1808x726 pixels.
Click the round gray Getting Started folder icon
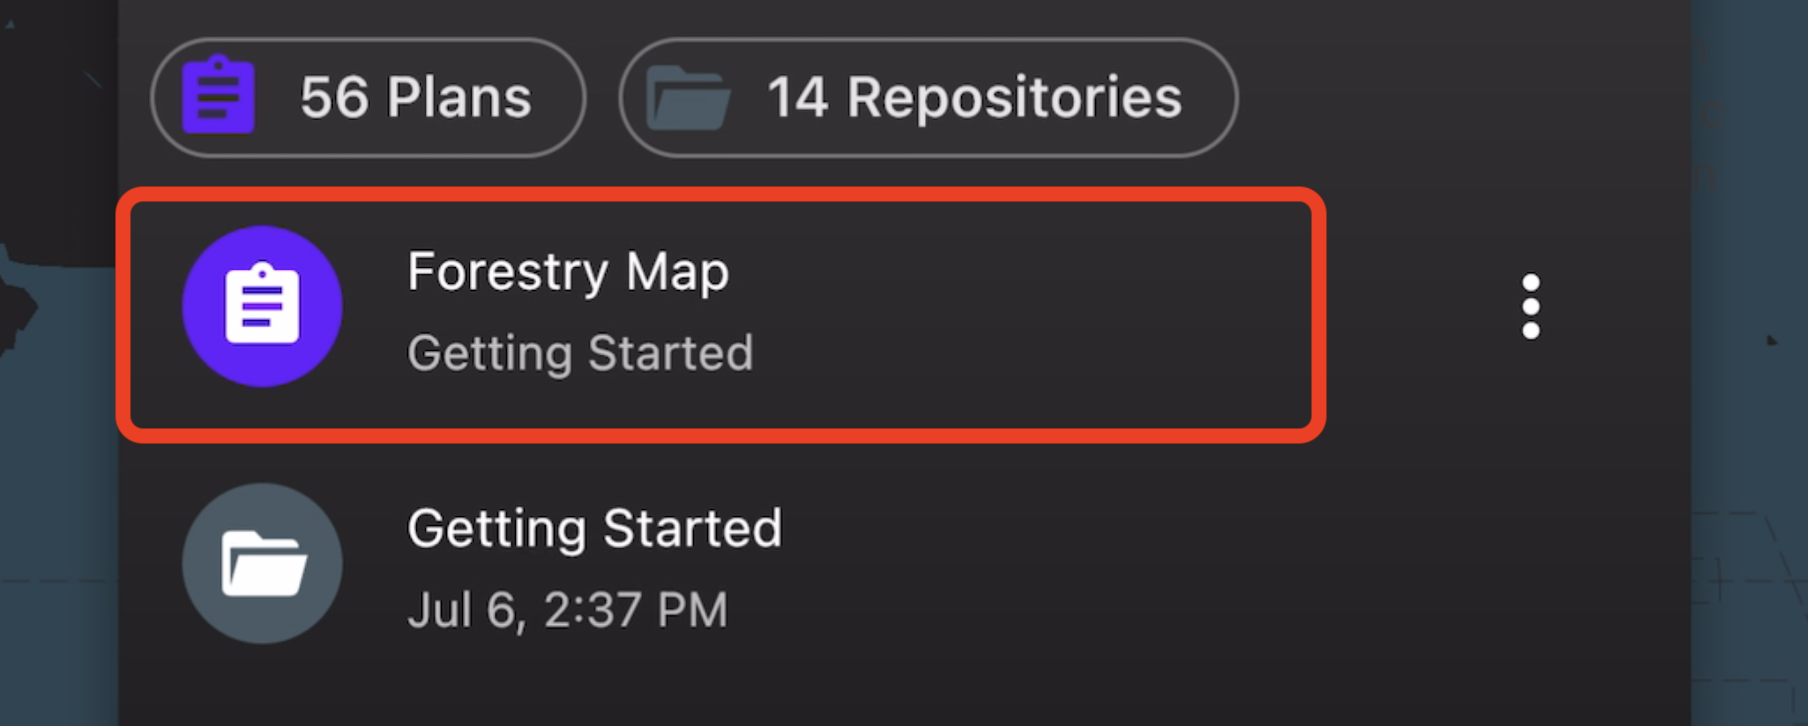click(x=262, y=563)
